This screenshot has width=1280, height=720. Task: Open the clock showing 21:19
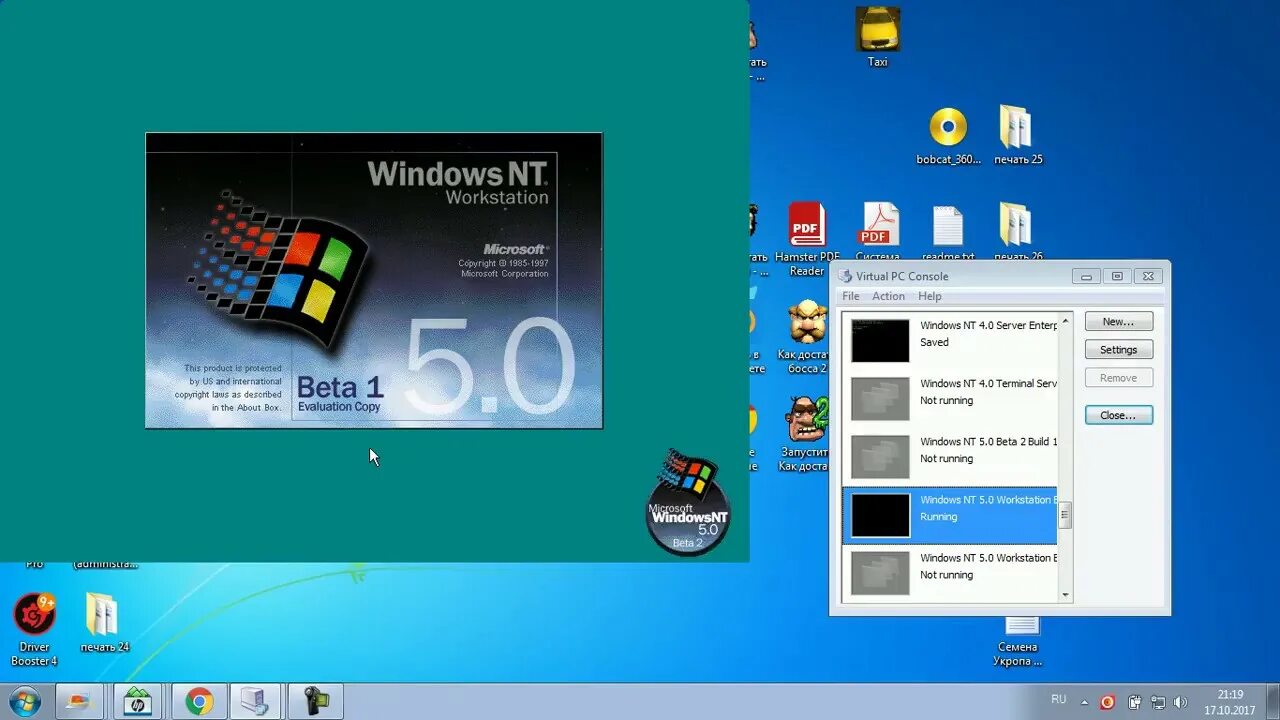click(x=1230, y=702)
